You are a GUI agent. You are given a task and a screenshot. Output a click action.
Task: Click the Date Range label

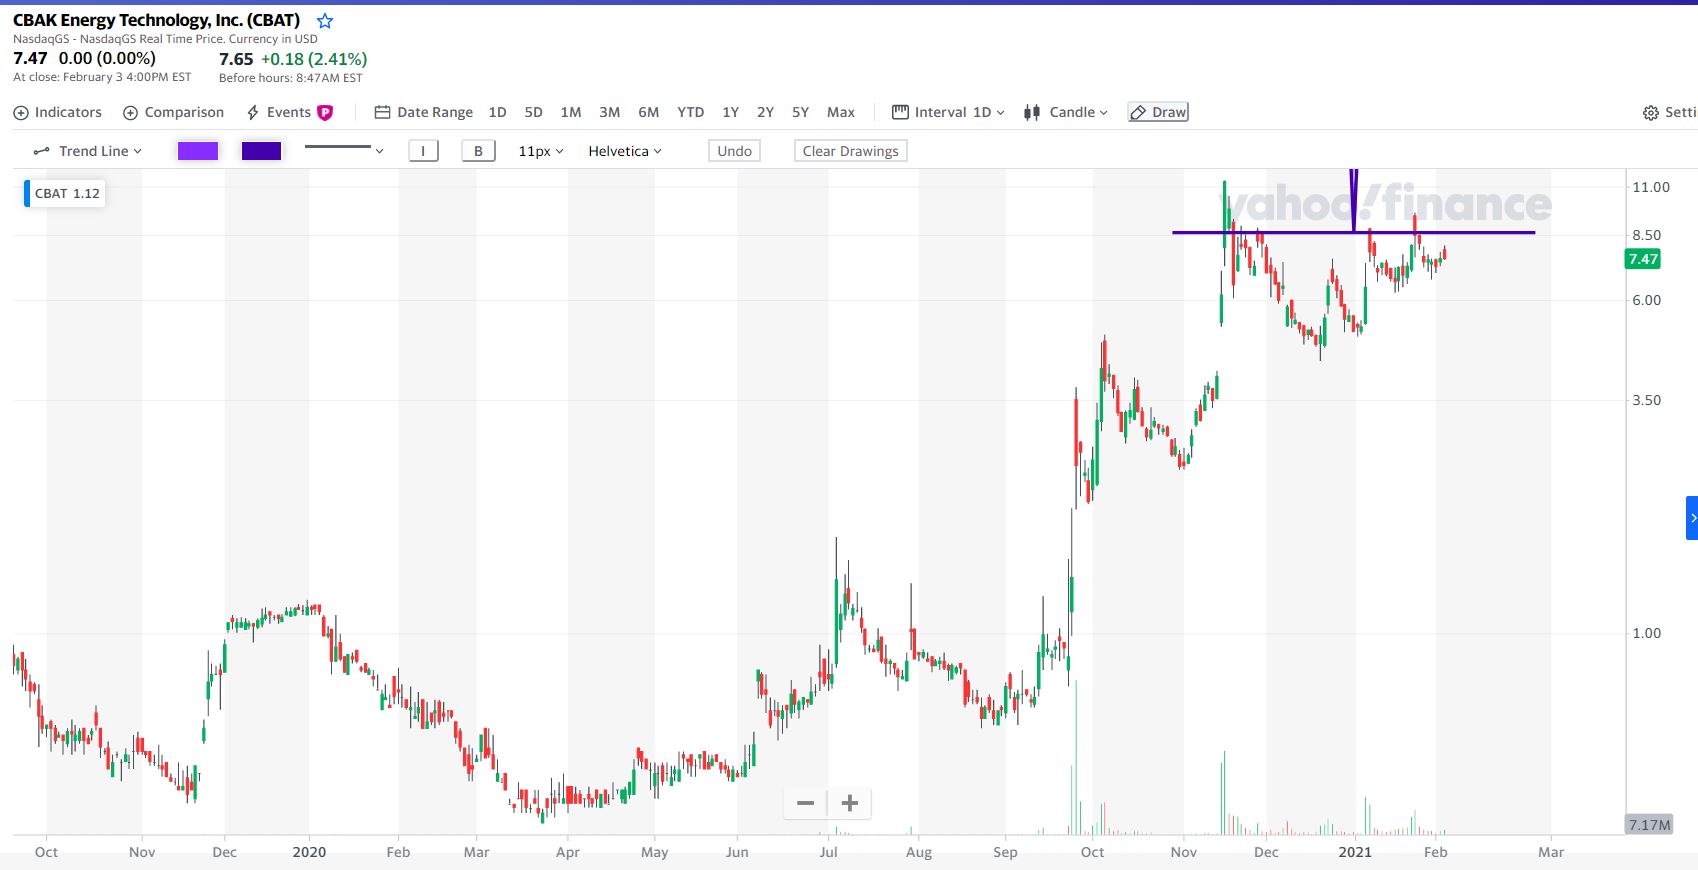tap(435, 112)
